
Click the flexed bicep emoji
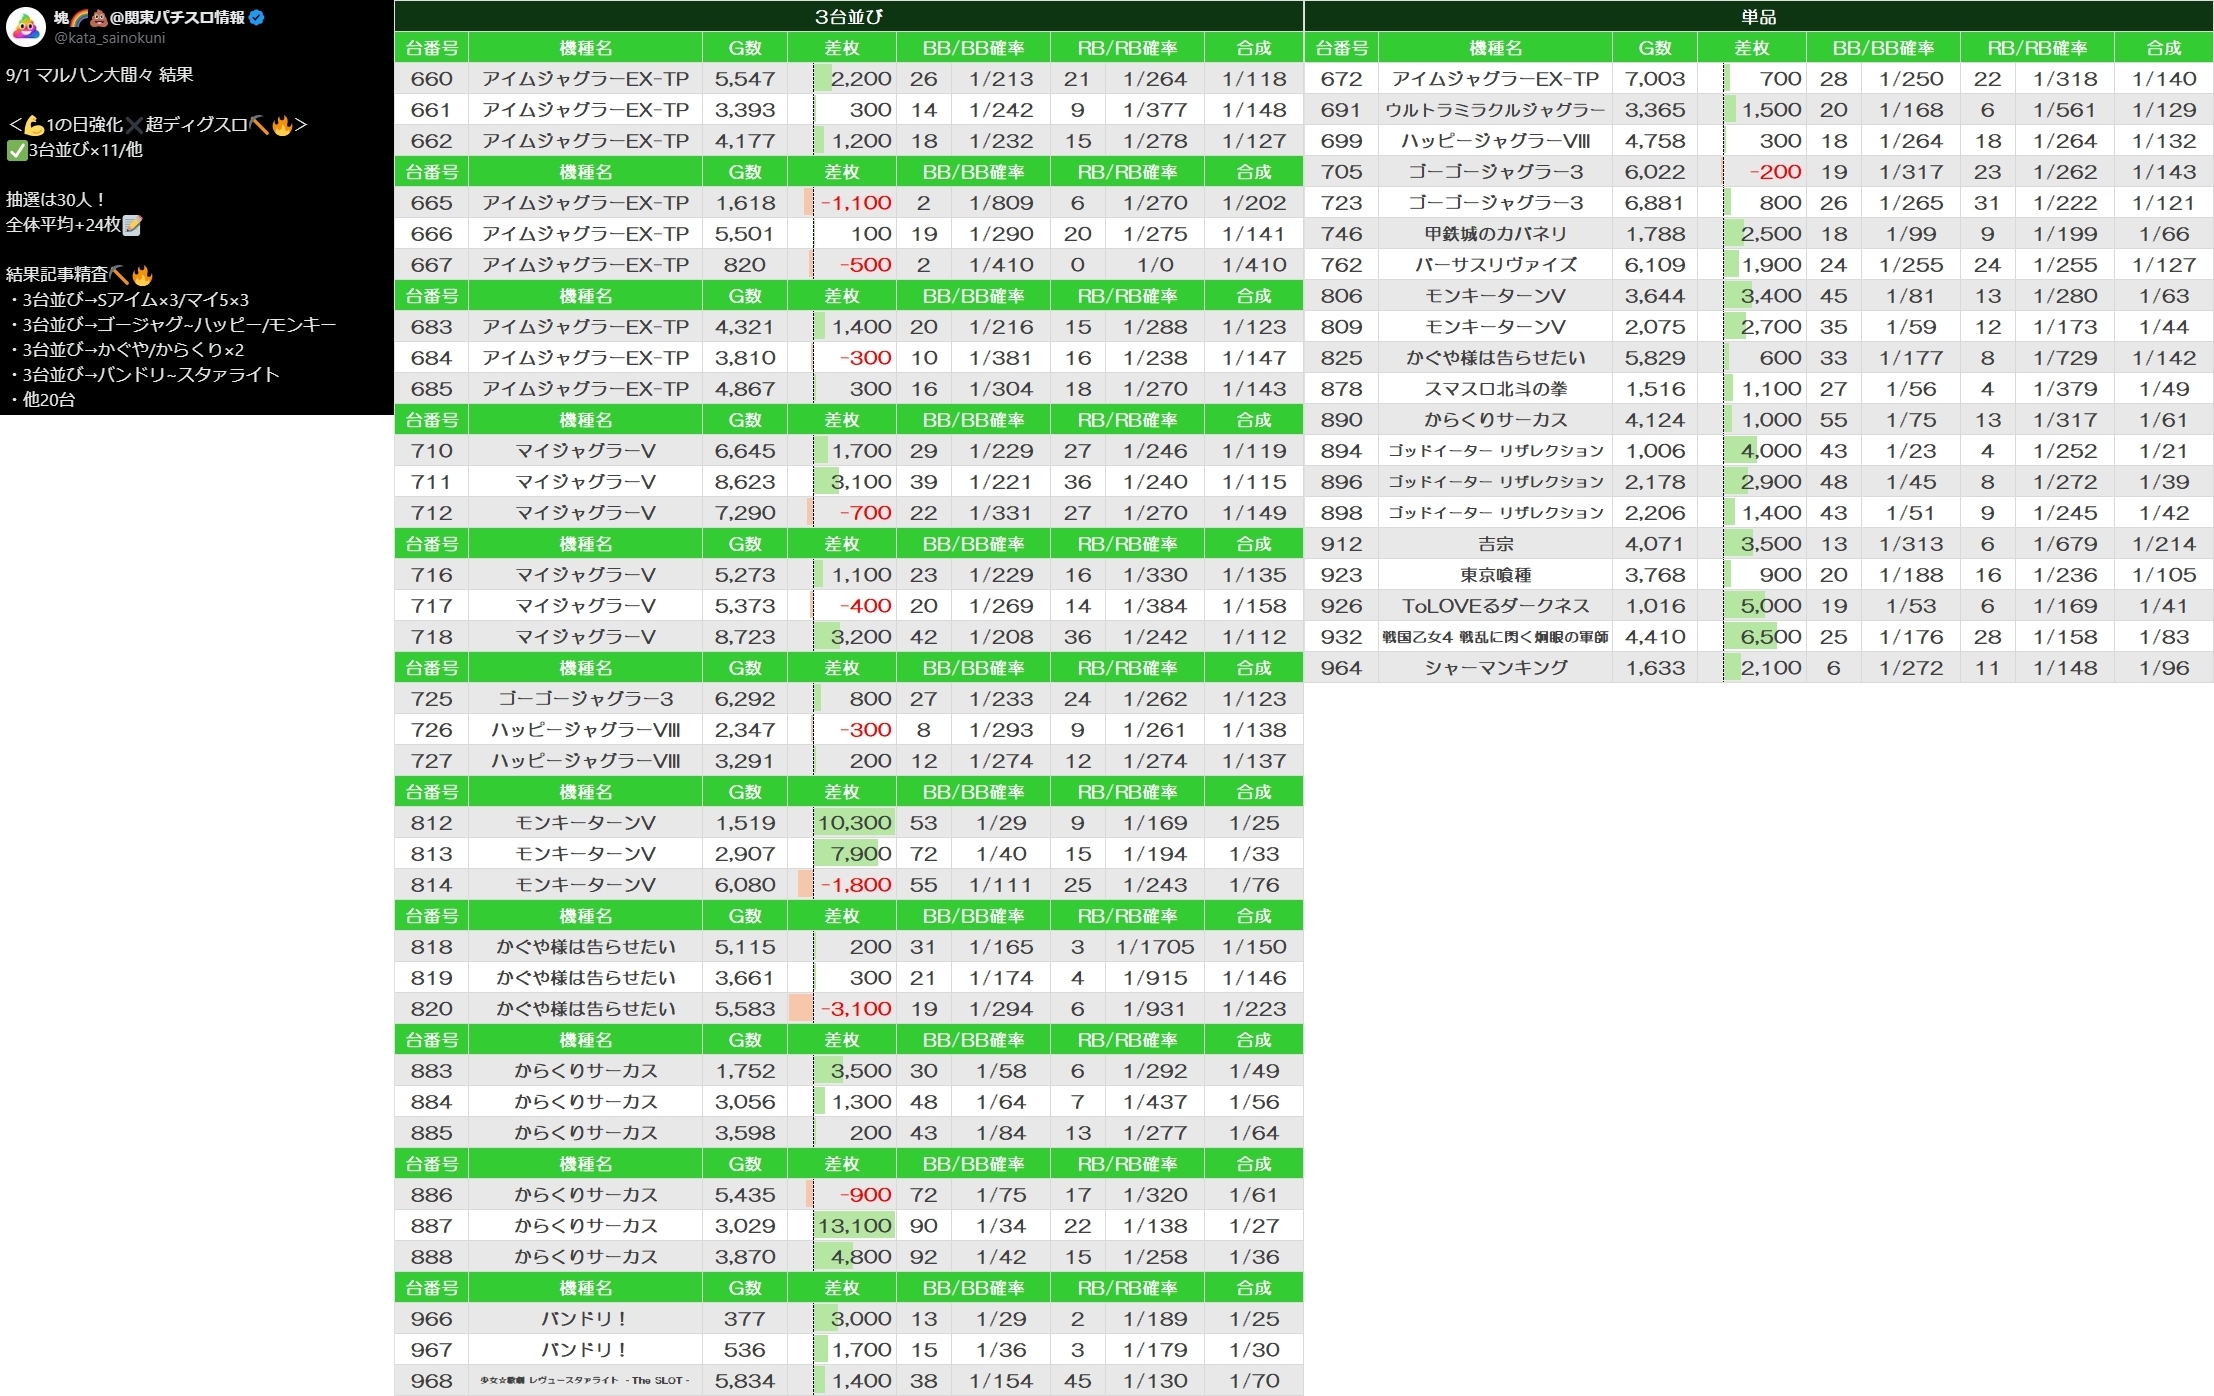pos(33,125)
